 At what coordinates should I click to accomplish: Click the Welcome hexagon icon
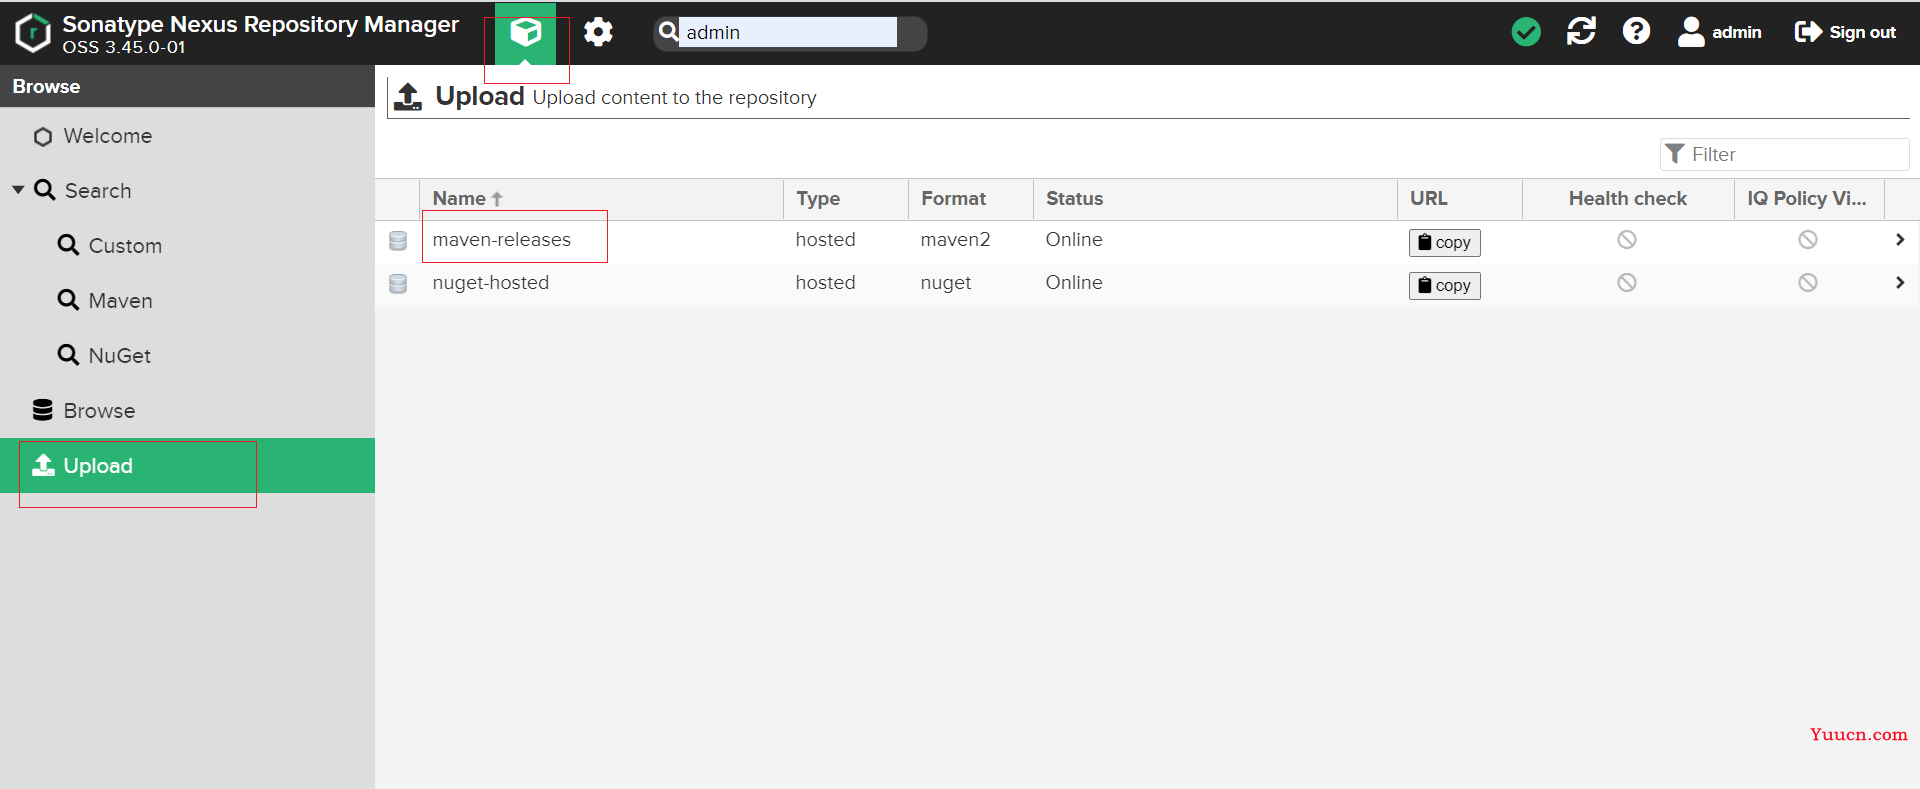click(43, 137)
